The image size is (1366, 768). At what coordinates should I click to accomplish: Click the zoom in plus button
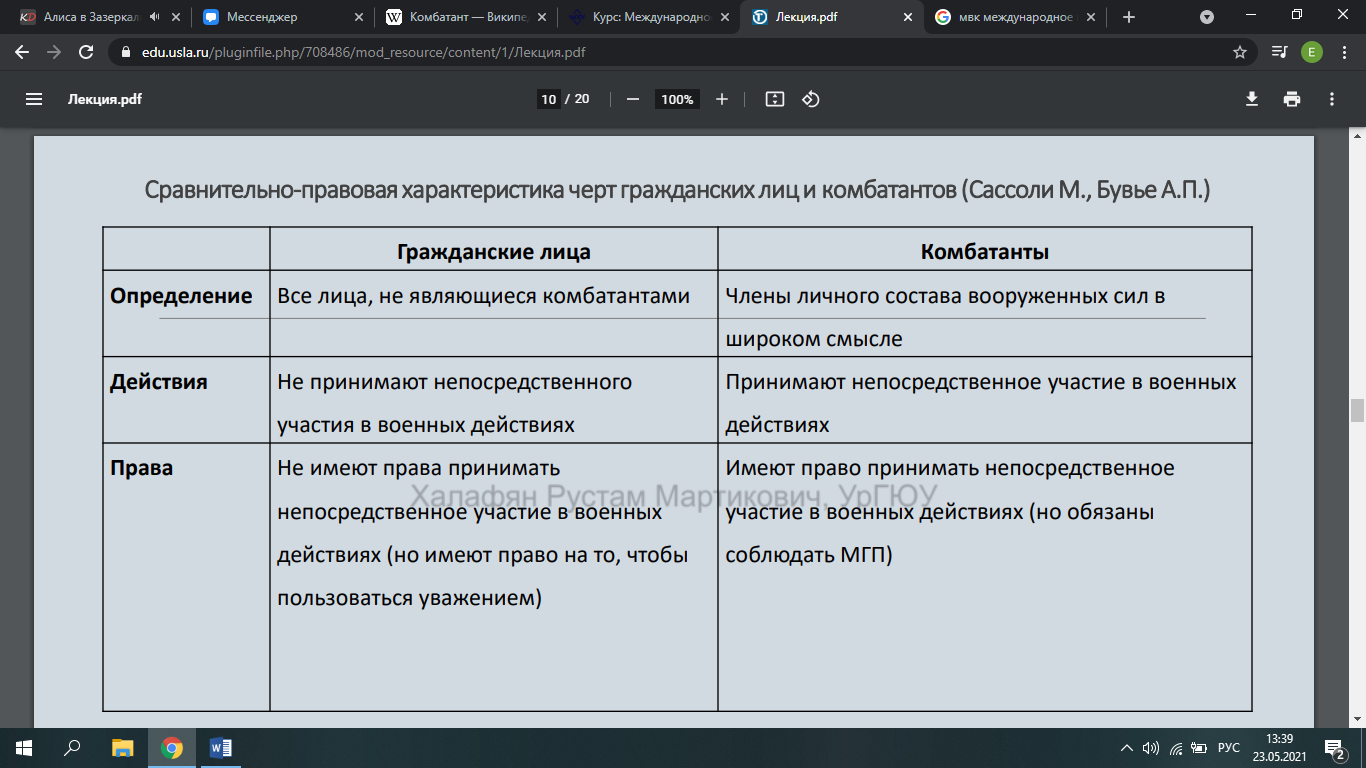coord(722,99)
